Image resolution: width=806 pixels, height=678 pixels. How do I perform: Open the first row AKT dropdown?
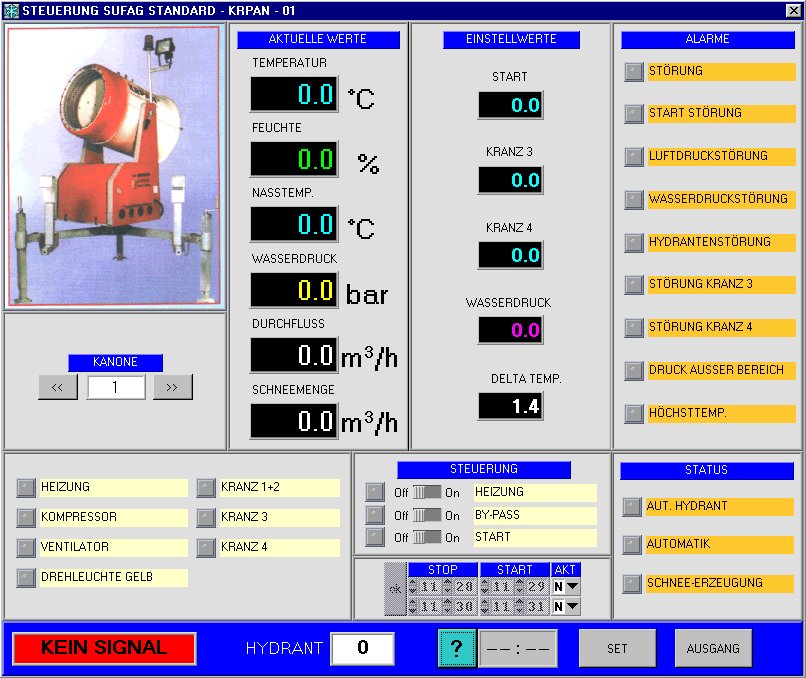point(573,586)
